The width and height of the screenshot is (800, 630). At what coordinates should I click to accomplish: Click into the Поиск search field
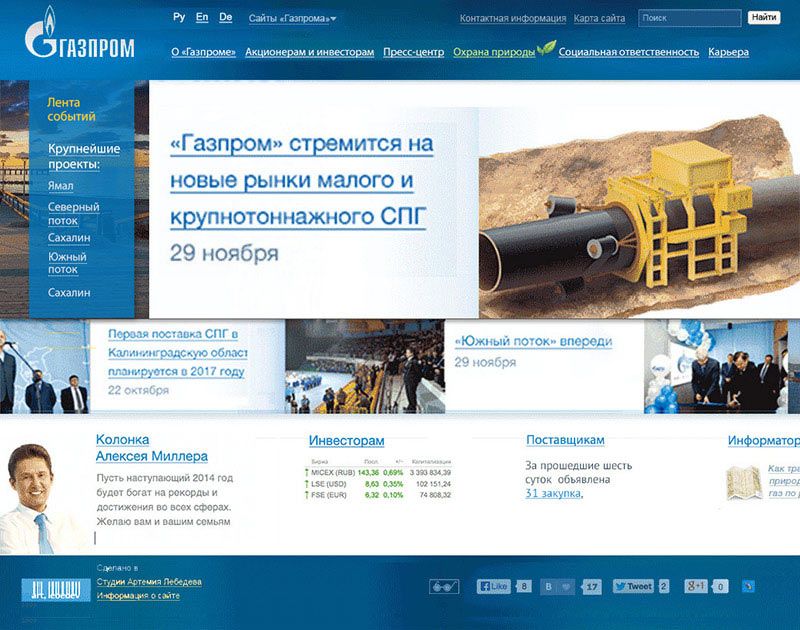pyautogui.click(x=688, y=18)
